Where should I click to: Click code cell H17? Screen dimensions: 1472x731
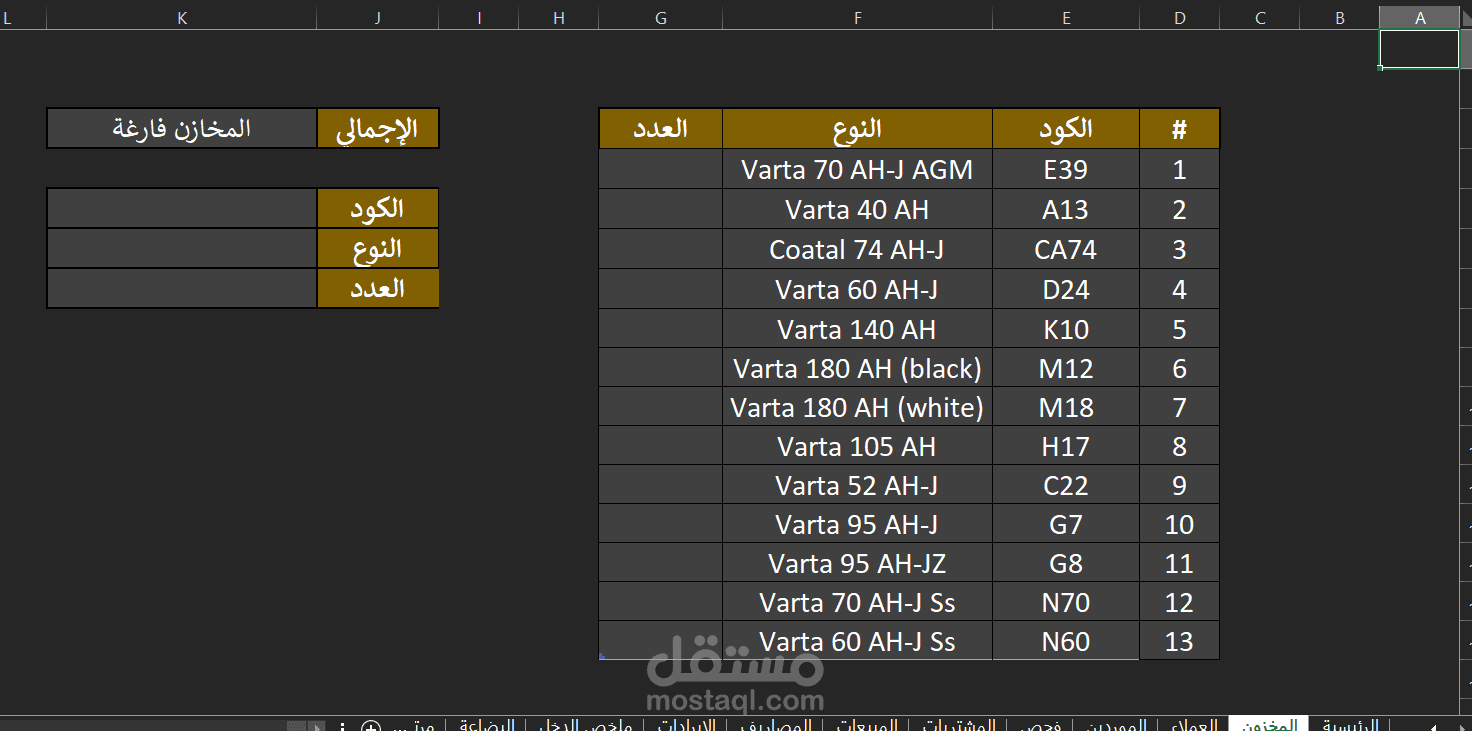1066,446
